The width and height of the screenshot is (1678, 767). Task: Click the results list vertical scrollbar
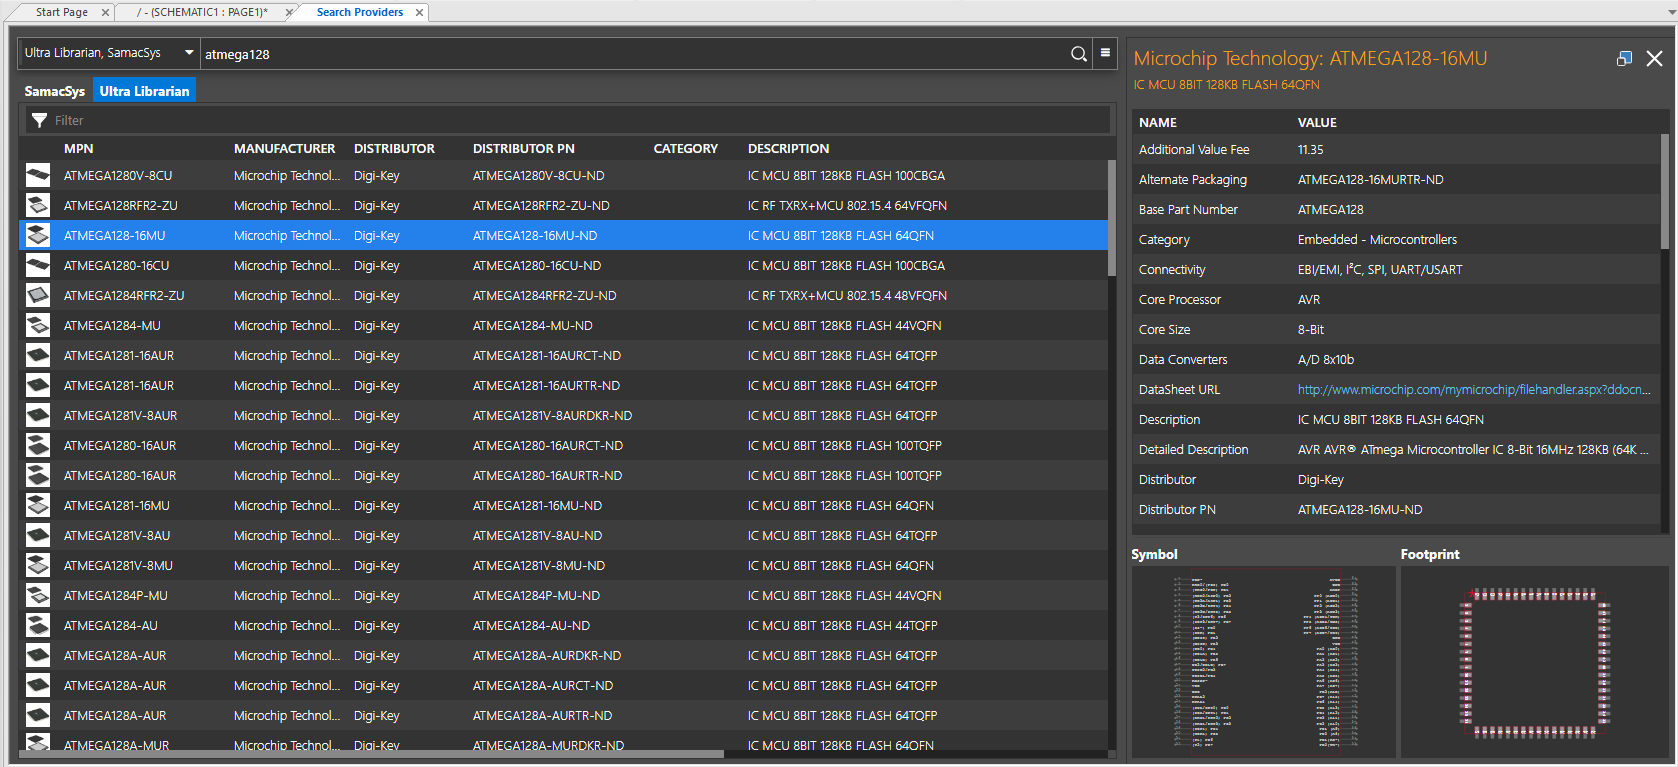pyautogui.click(x=1112, y=218)
